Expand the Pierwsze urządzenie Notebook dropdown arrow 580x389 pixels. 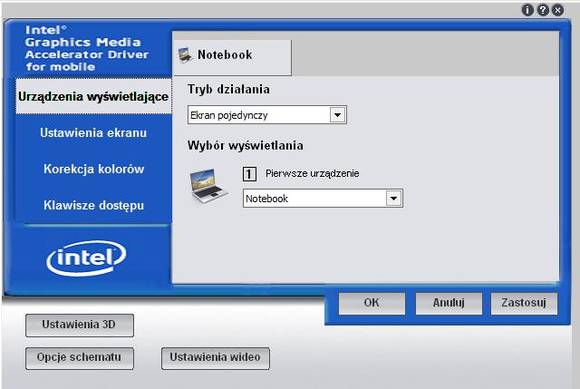[394, 199]
